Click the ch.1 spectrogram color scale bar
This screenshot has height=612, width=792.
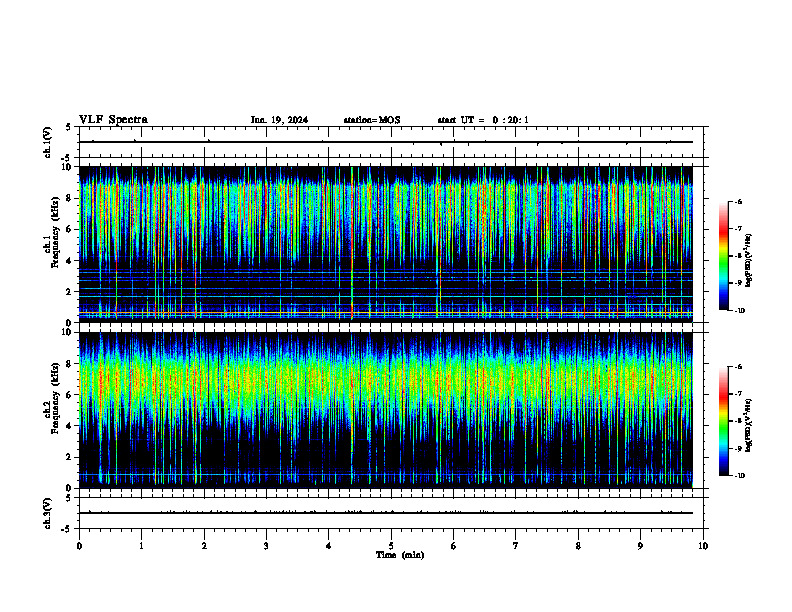pos(724,256)
